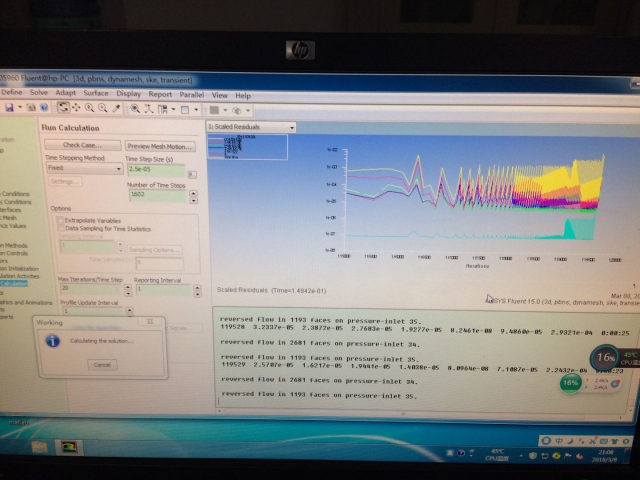Click the Time Step Size input field

pos(154,170)
